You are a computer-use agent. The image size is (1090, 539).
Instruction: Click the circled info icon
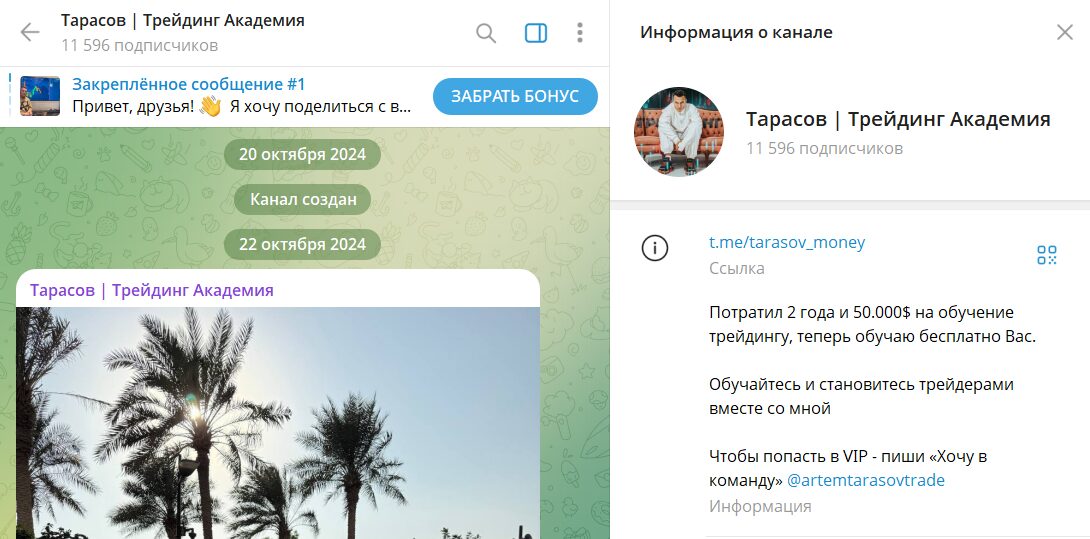(655, 248)
